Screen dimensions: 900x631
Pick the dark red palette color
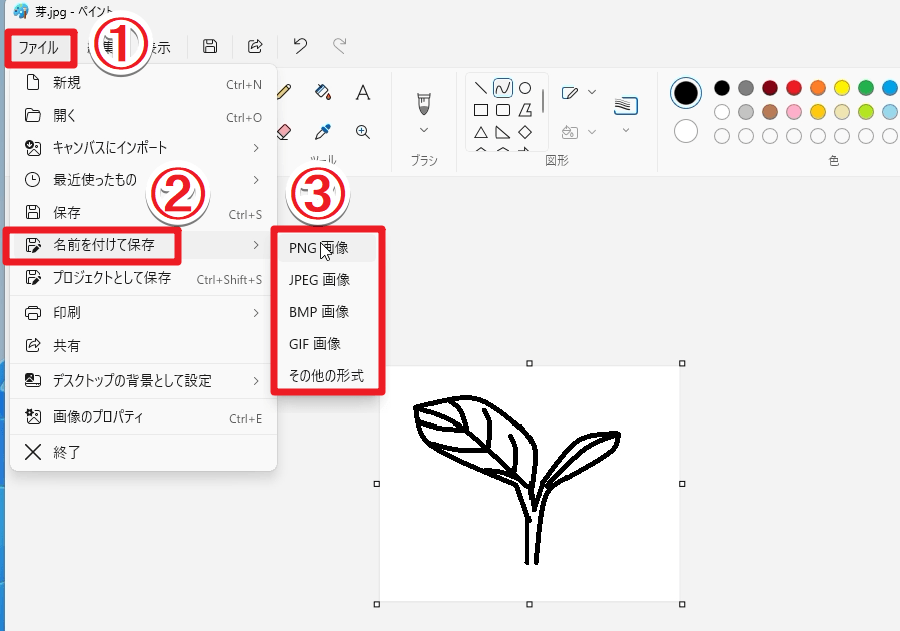pos(770,88)
